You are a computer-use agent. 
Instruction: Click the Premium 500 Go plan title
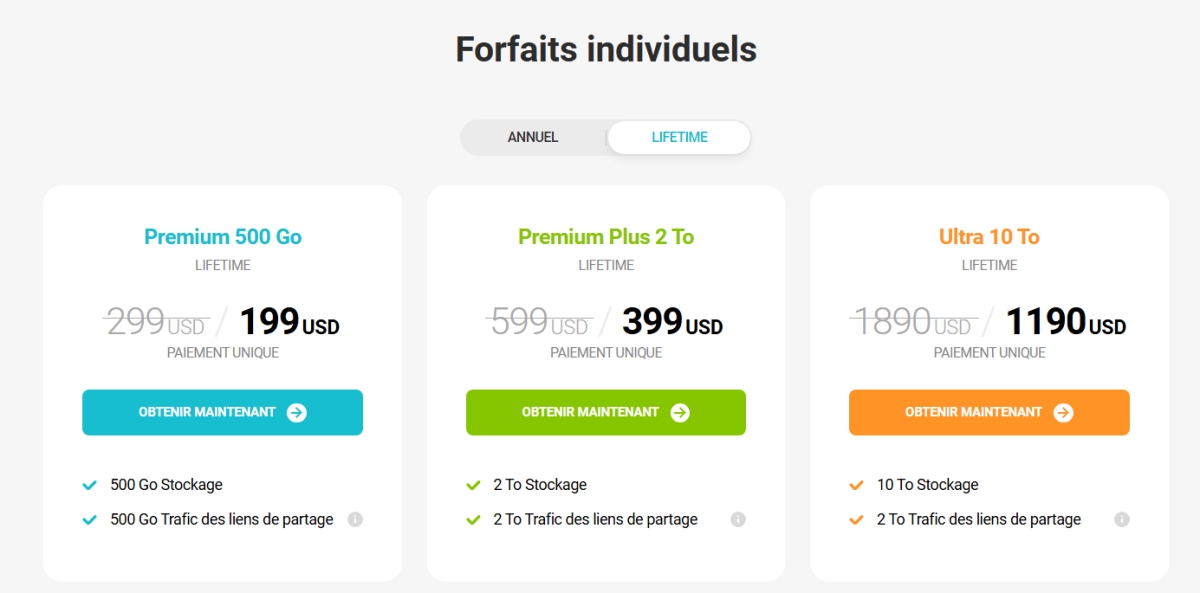click(223, 237)
